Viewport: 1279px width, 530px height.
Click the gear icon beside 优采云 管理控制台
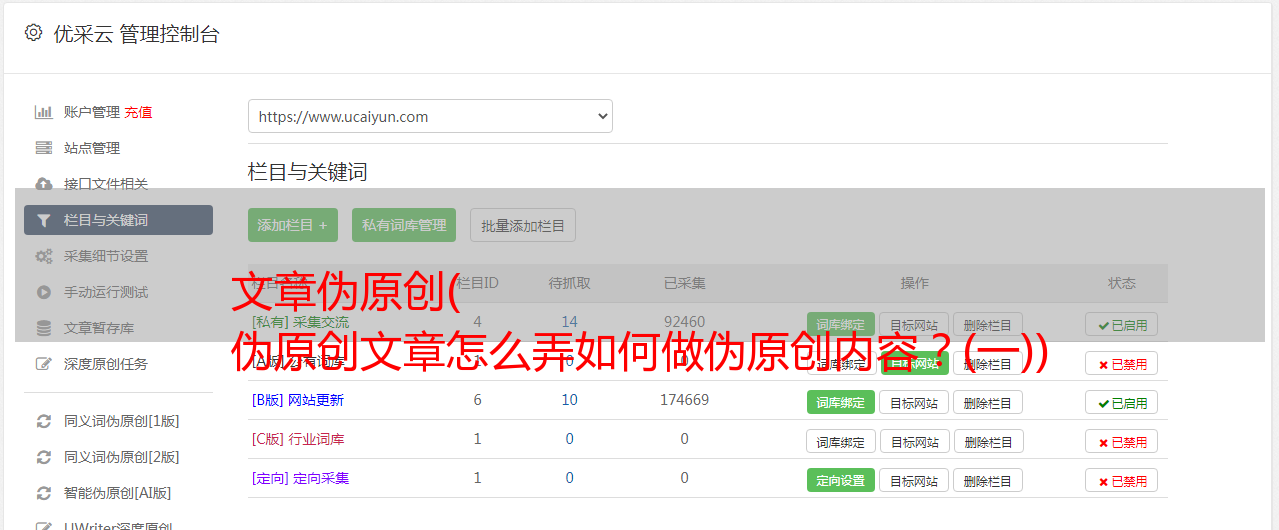click(x=33, y=33)
